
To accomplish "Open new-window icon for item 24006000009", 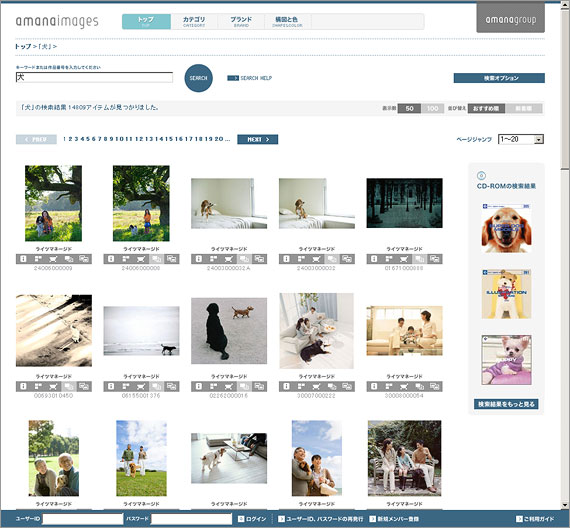I will [x=84, y=259].
